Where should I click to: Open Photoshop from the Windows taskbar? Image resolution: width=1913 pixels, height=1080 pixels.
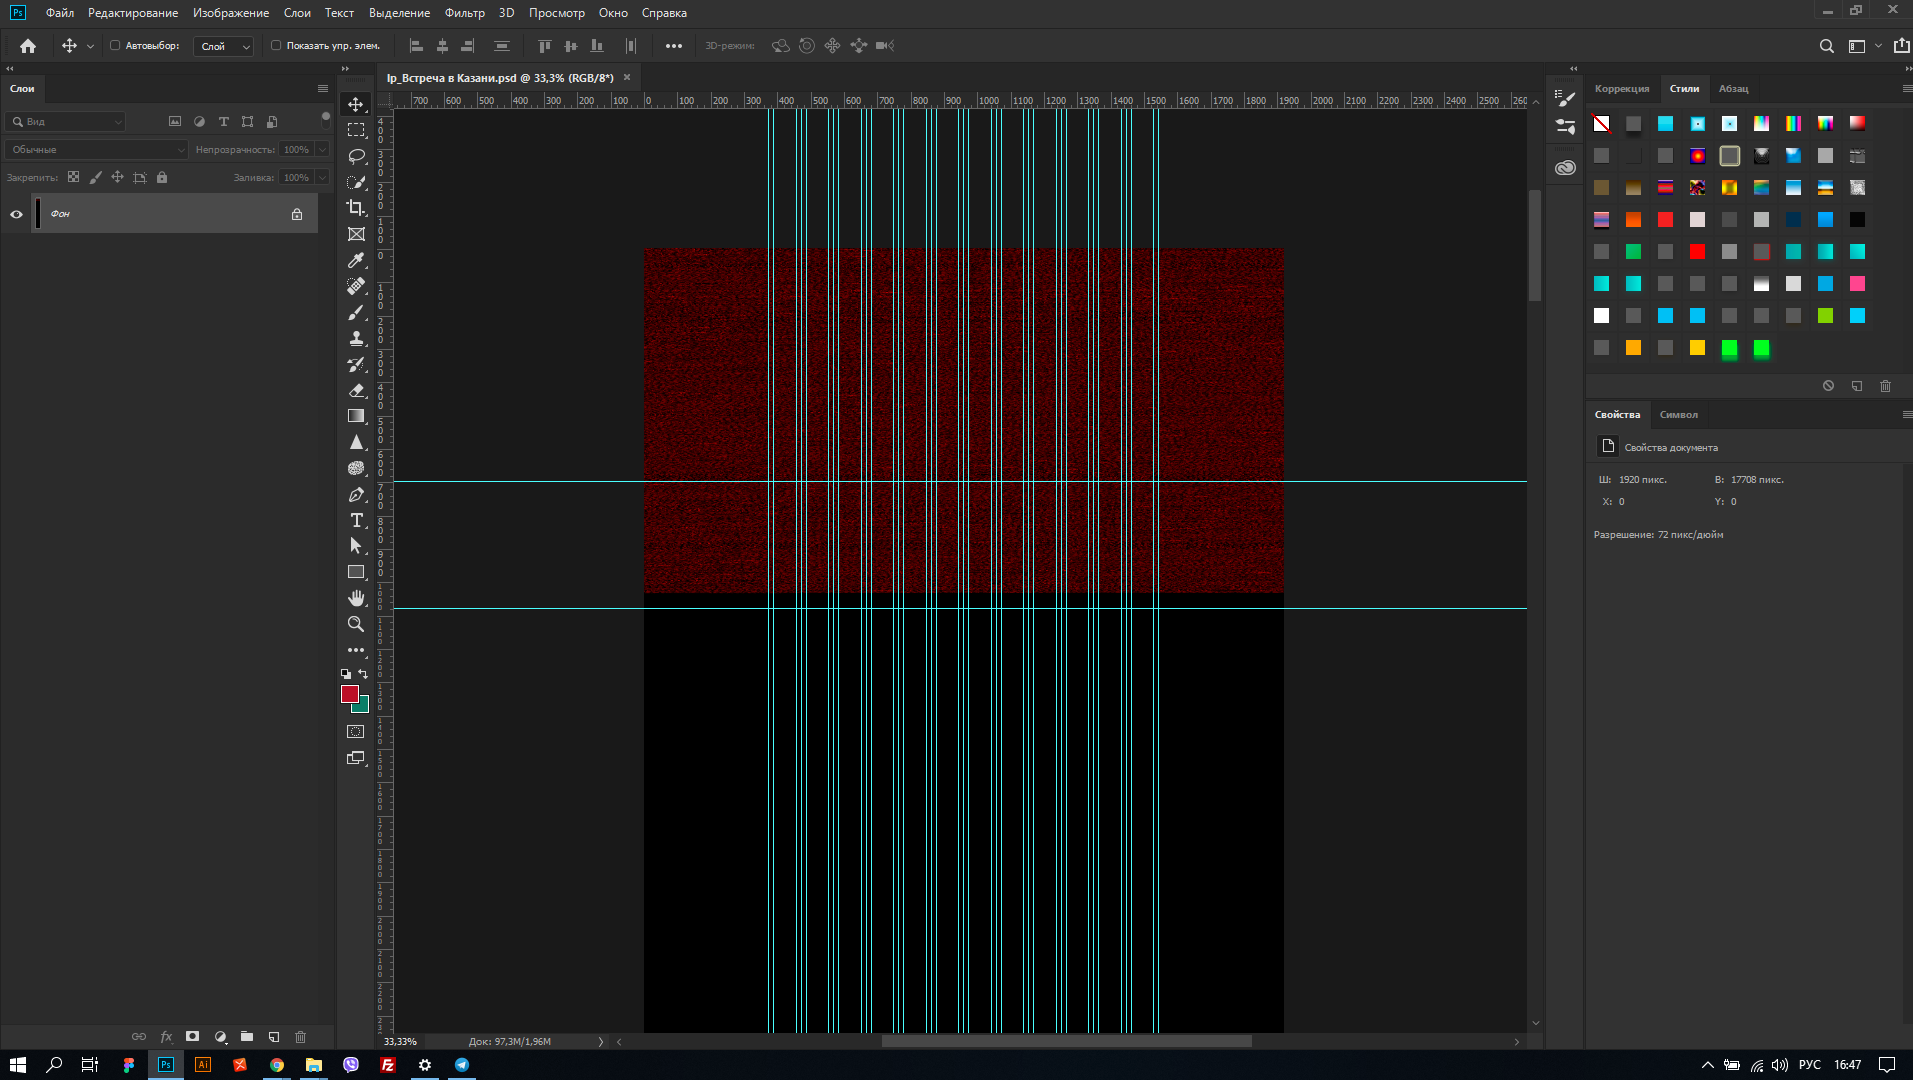pos(166,1065)
